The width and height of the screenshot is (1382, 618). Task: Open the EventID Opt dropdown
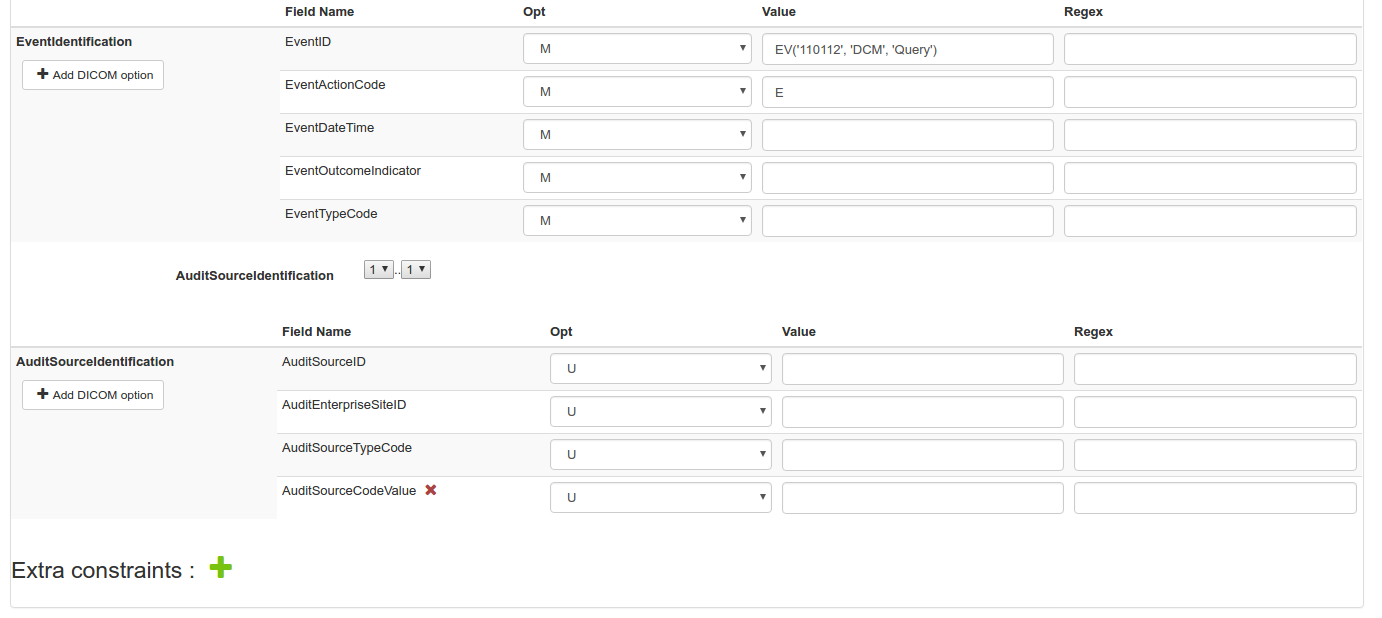pos(637,48)
